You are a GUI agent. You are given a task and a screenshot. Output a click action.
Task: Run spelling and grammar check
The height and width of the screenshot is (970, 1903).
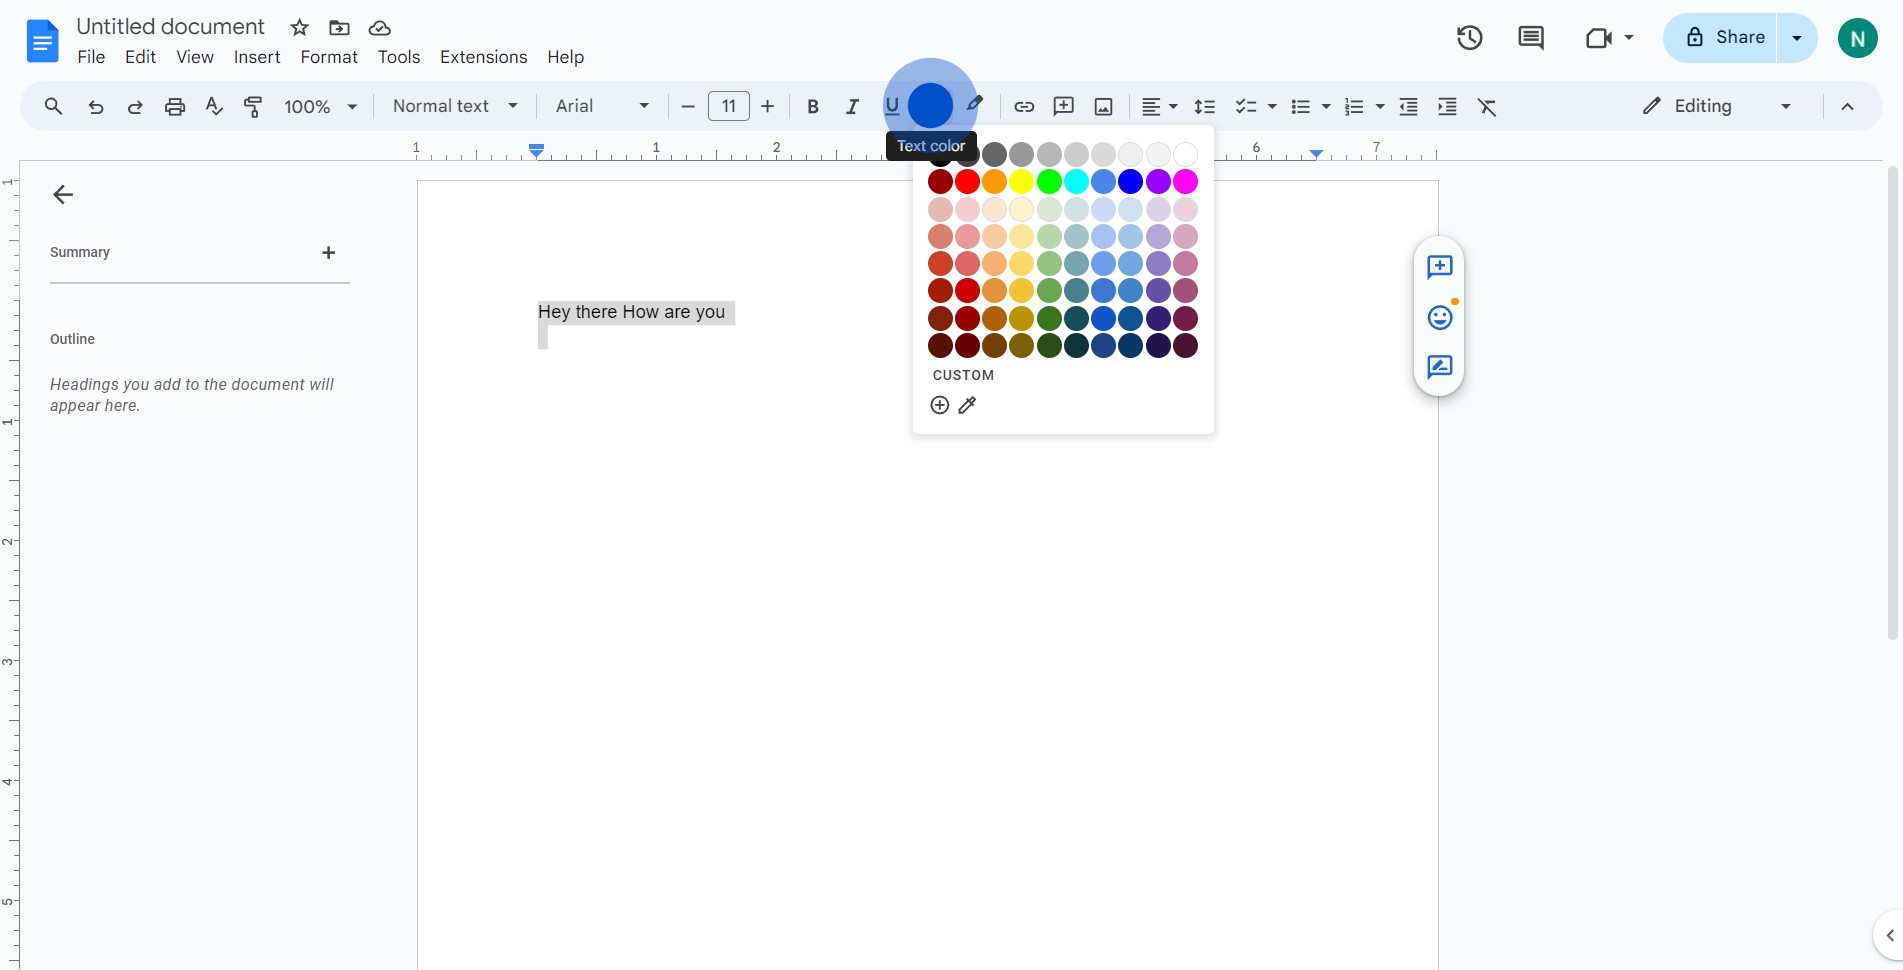coord(214,106)
